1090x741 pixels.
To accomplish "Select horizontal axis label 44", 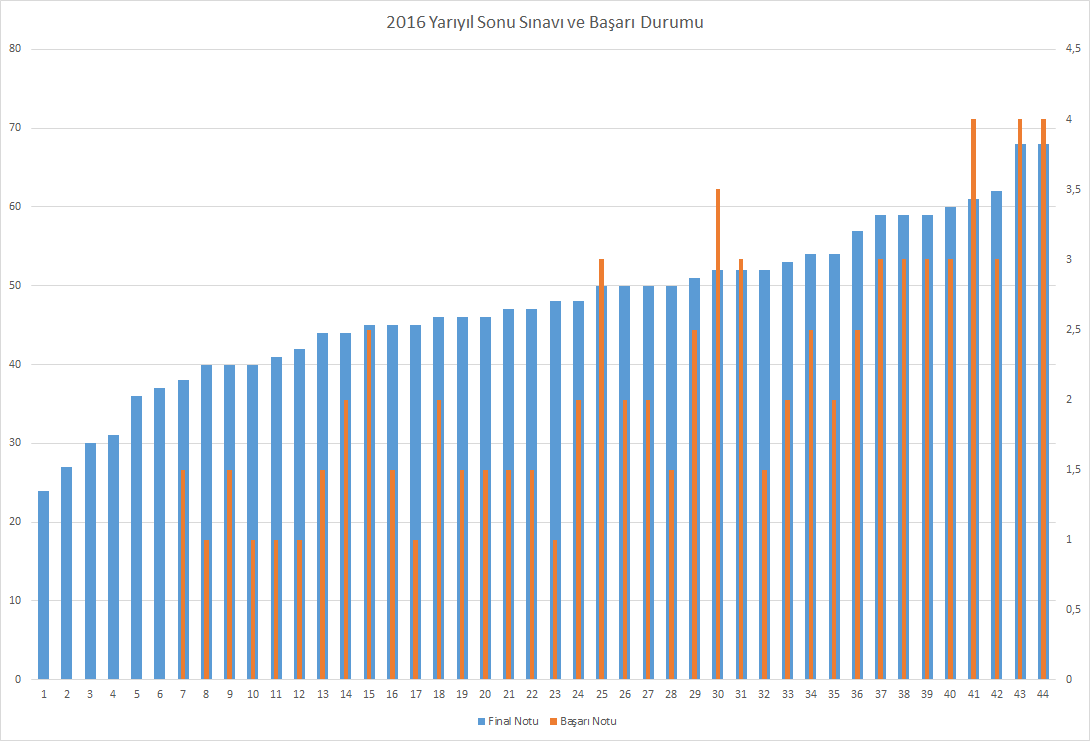I will 1043,694.
